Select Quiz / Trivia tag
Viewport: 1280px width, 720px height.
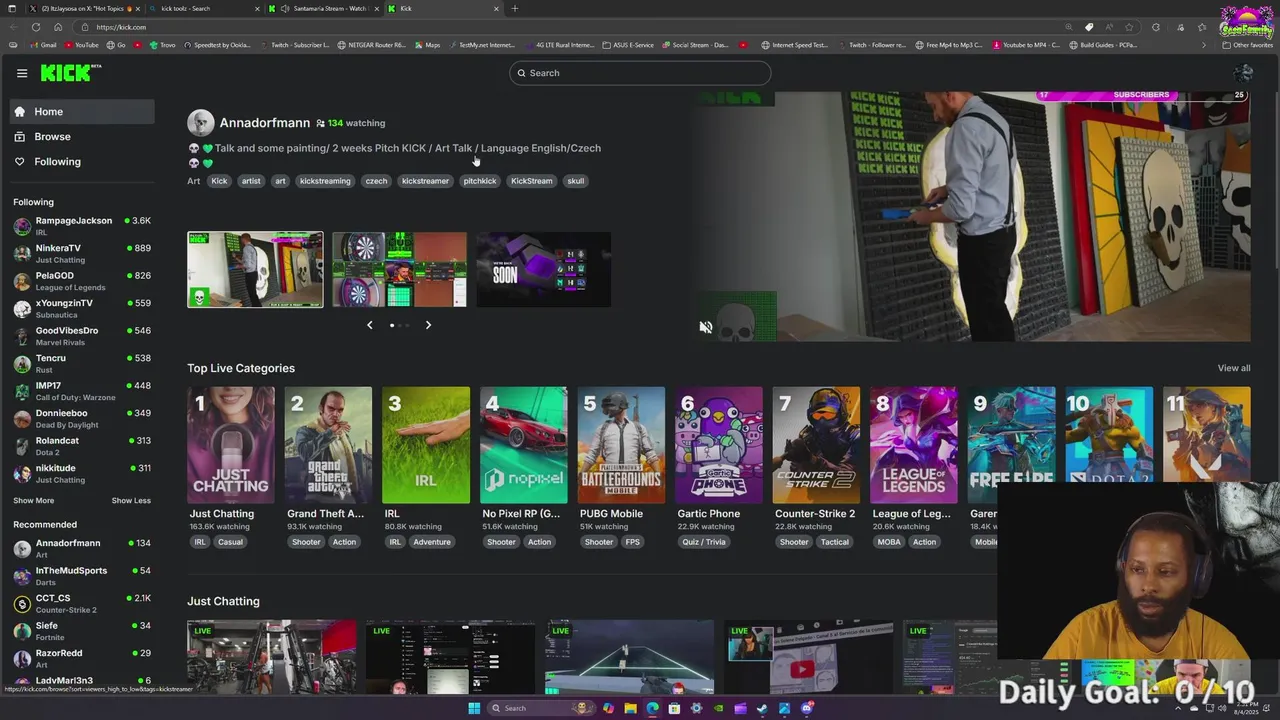pos(704,542)
